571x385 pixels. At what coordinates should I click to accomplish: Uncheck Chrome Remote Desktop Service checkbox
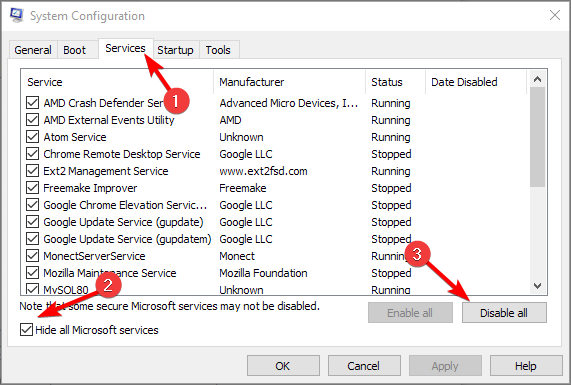pyautogui.click(x=32, y=154)
